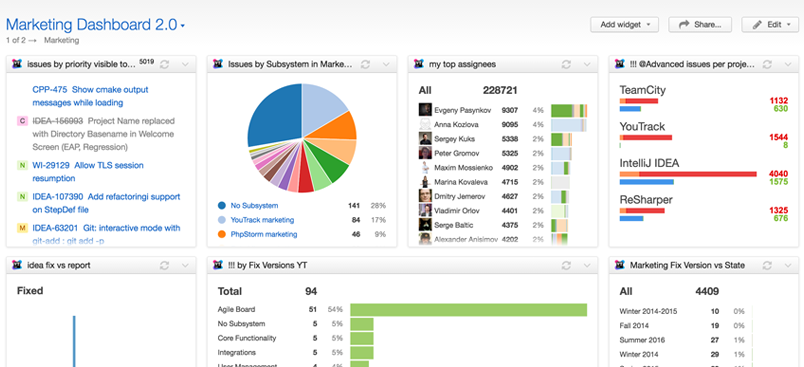Refresh the Issues by Subsystem widget
804x367 pixels.
pyautogui.click(x=366, y=64)
